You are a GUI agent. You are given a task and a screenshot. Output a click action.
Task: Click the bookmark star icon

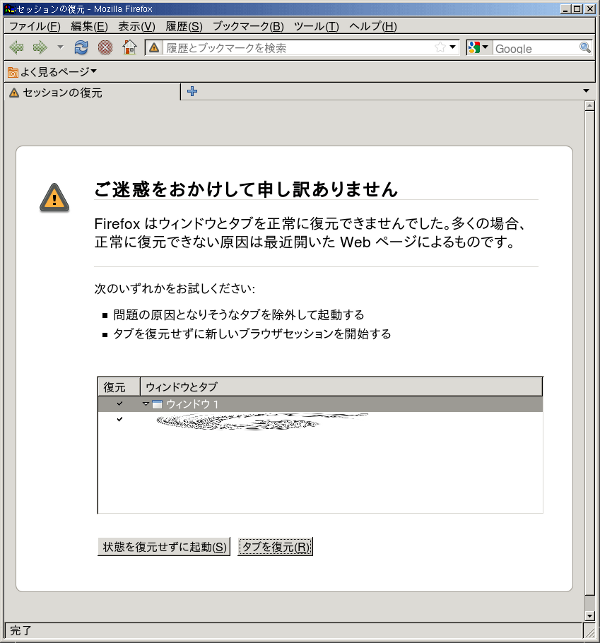pos(440,47)
